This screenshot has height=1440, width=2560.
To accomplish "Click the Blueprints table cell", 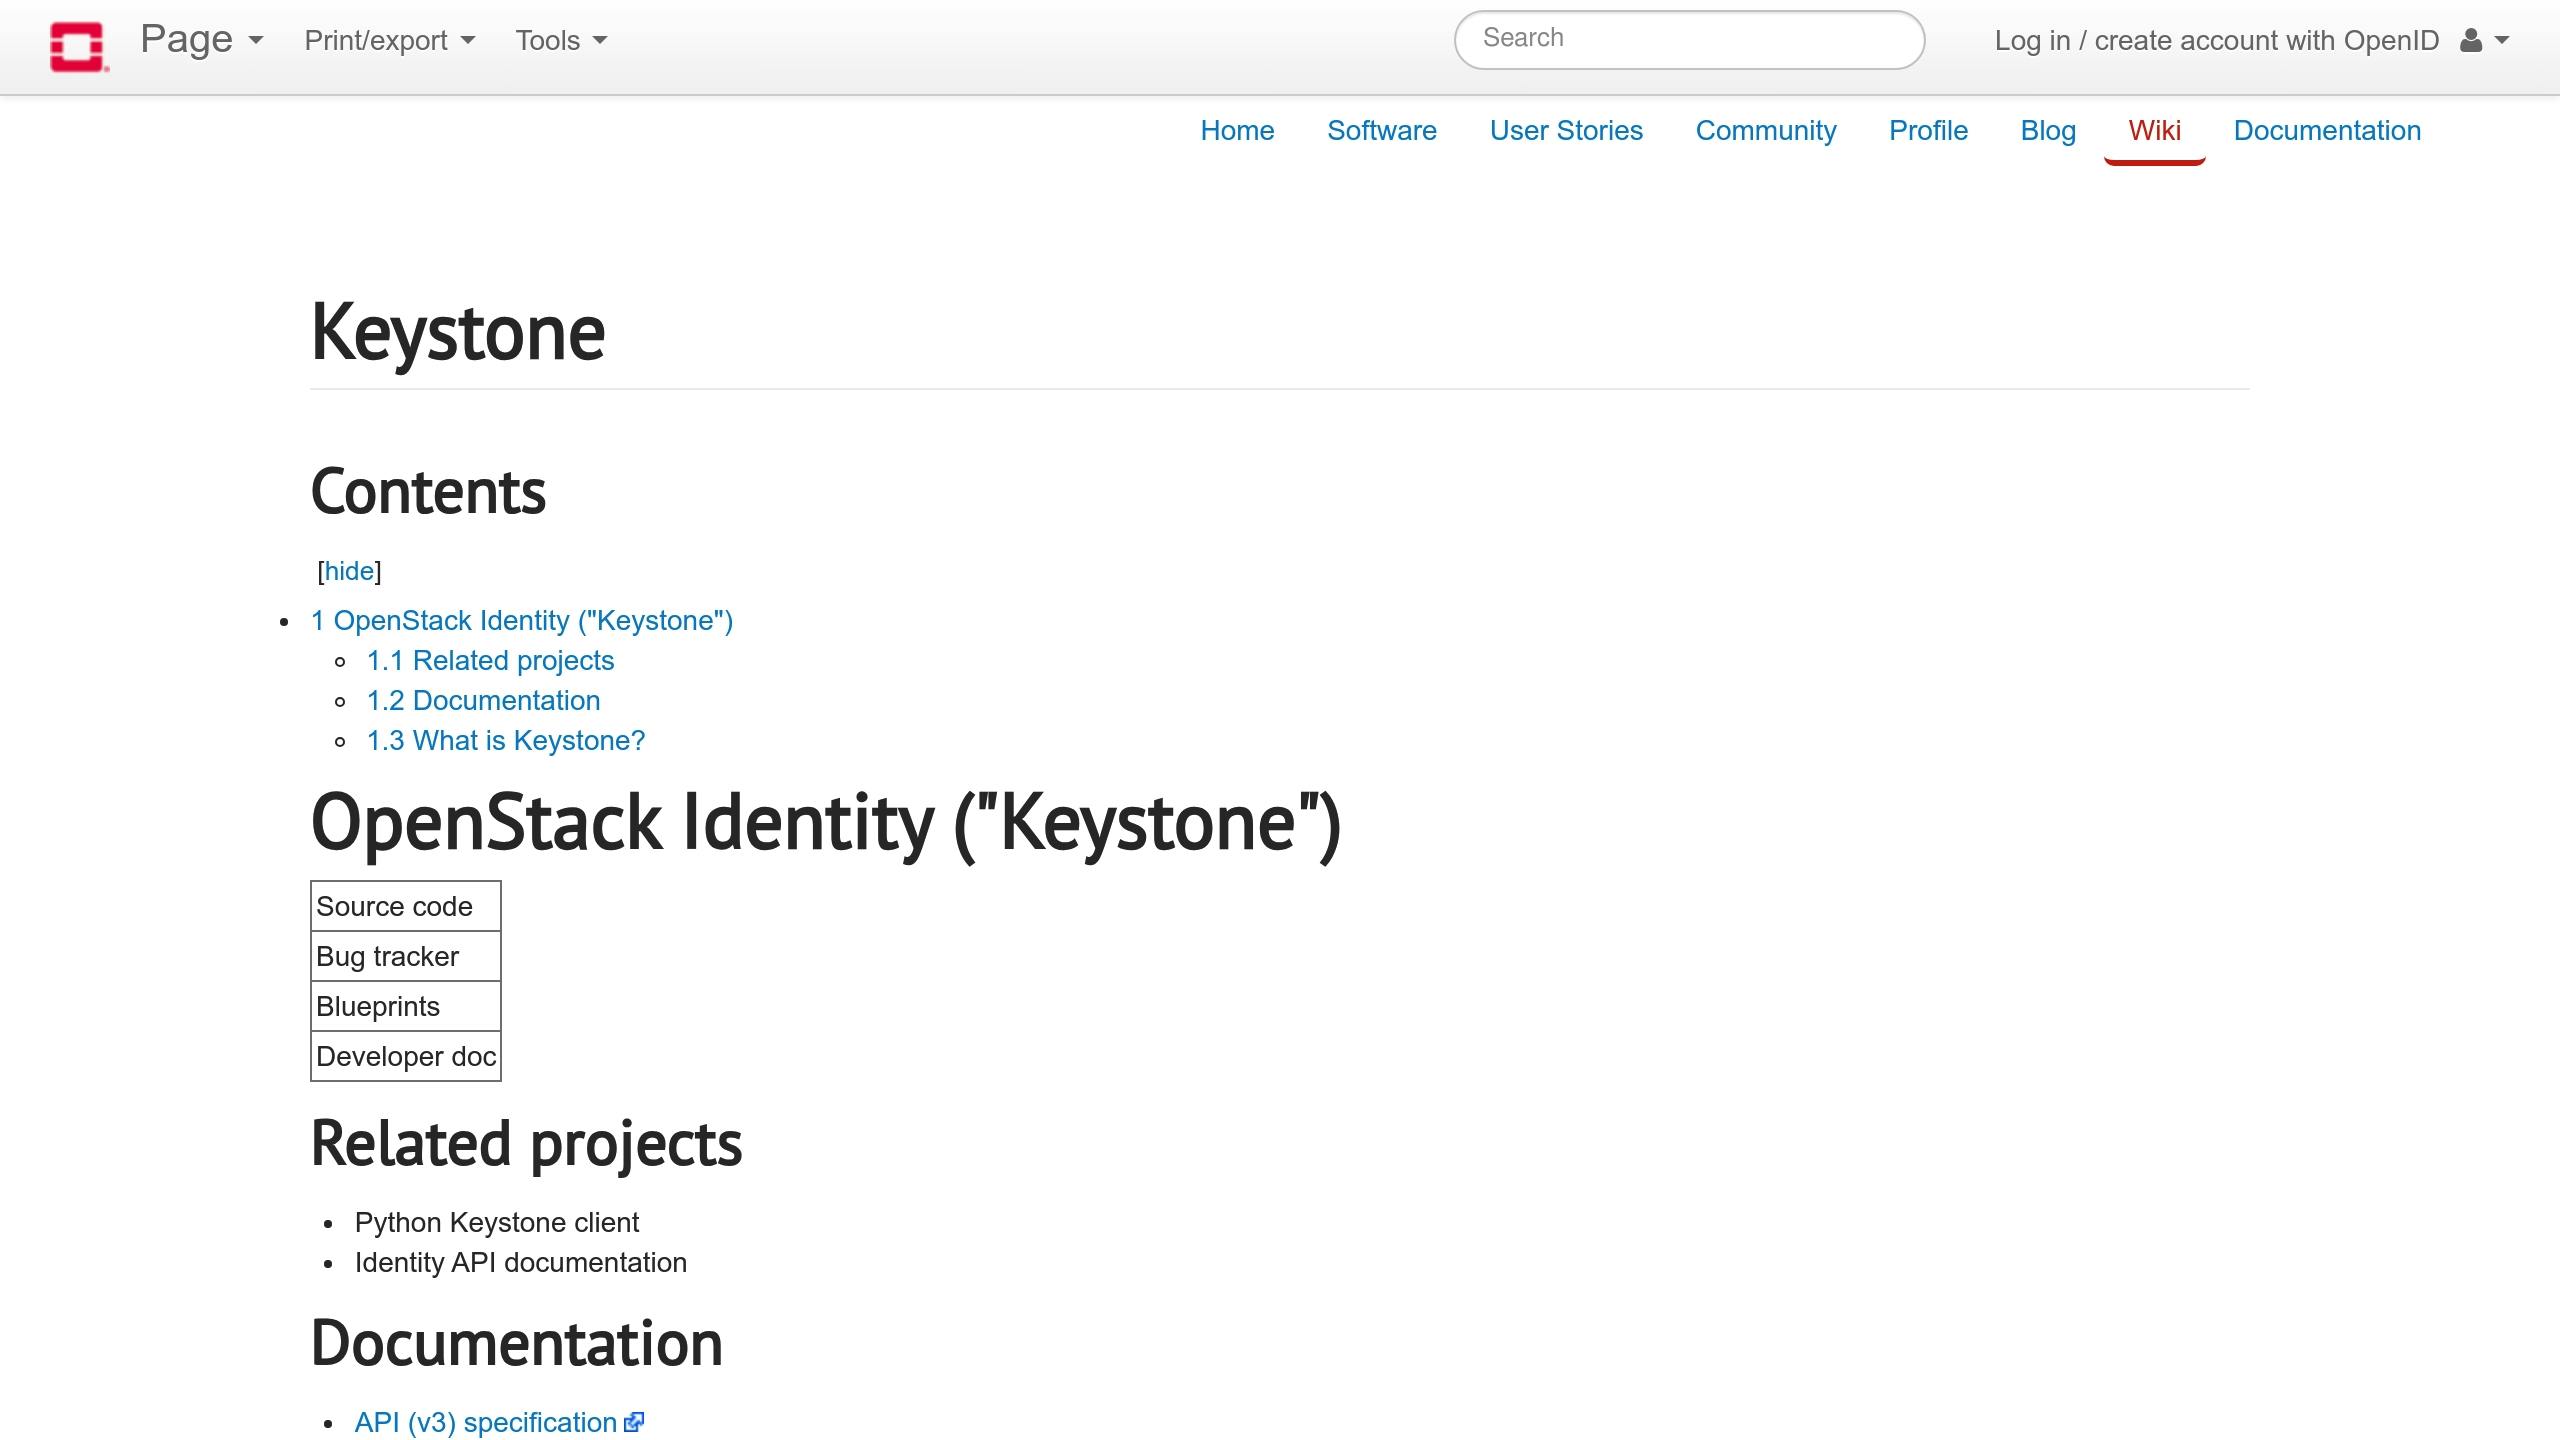I will point(406,1006).
